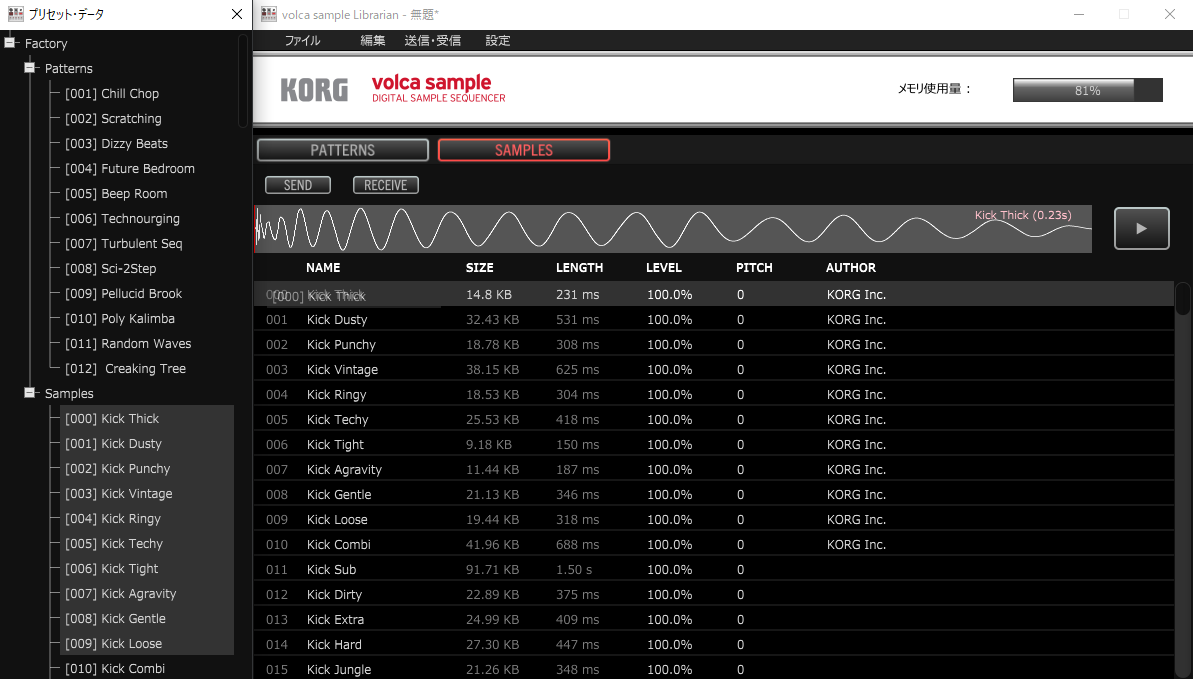Click the NAME column header
Image resolution: width=1193 pixels, height=679 pixels.
click(323, 268)
